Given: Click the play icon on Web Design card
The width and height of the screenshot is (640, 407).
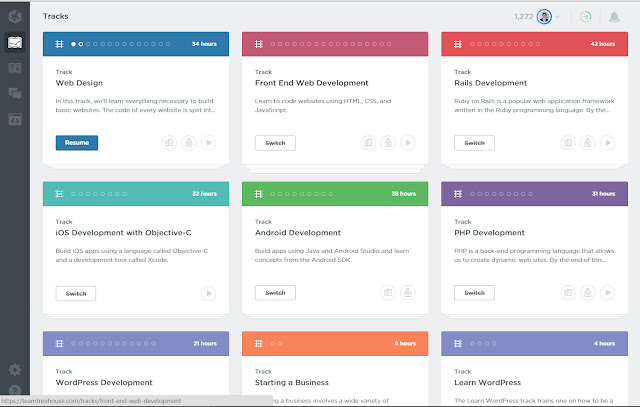Looking at the screenshot, I should tap(209, 143).
